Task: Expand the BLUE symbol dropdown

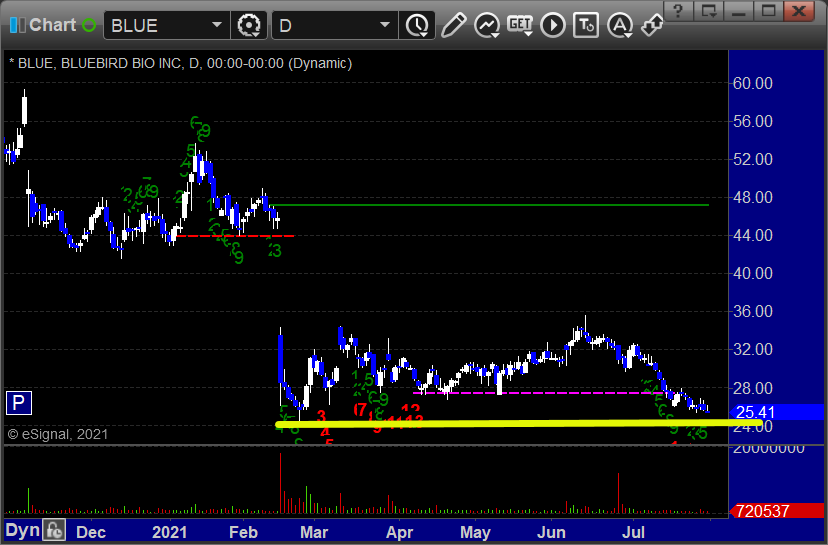Action: 217,25
